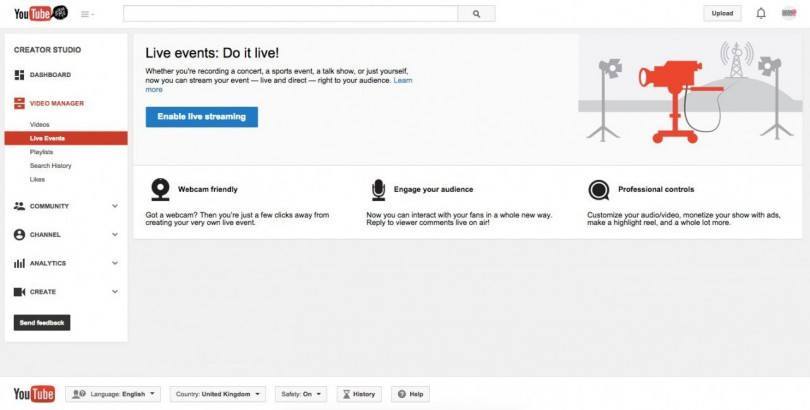Open the Dashboard section label
Screen dimensions: 810x410
point(50,75)
